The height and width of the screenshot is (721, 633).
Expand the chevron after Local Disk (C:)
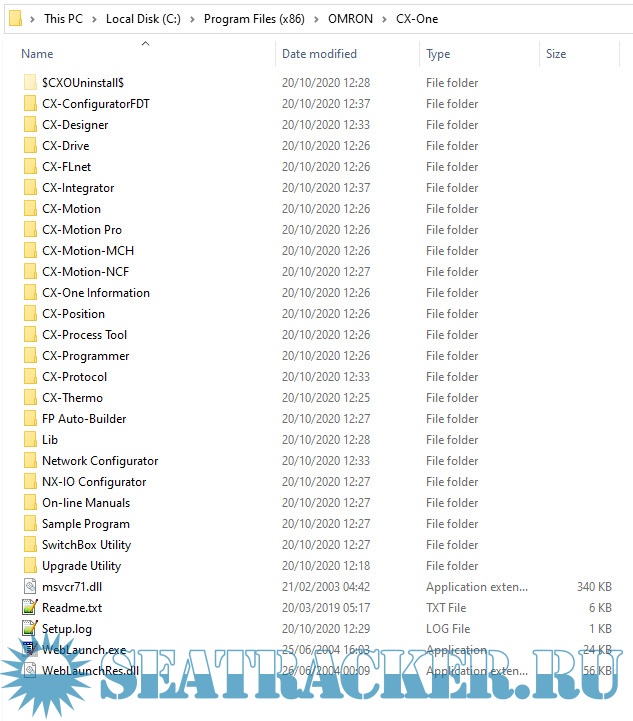point(194,19)
